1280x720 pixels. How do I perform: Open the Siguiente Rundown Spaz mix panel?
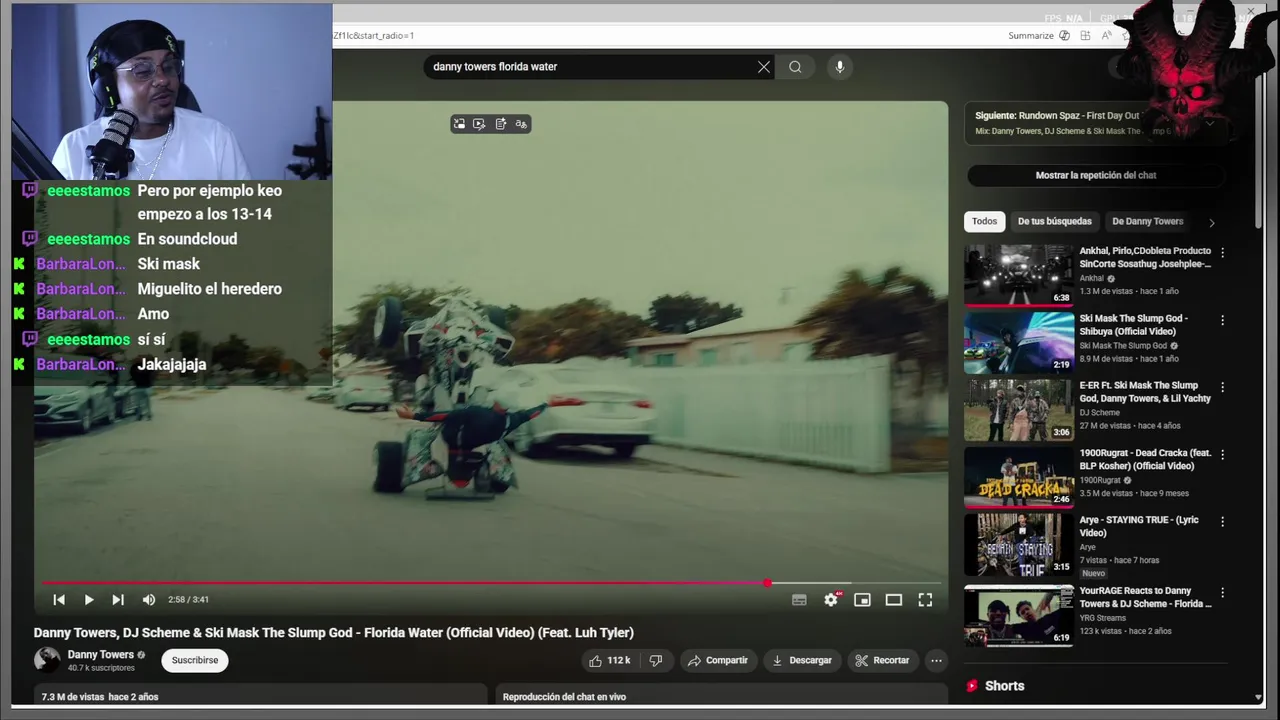click(1094, 123)
